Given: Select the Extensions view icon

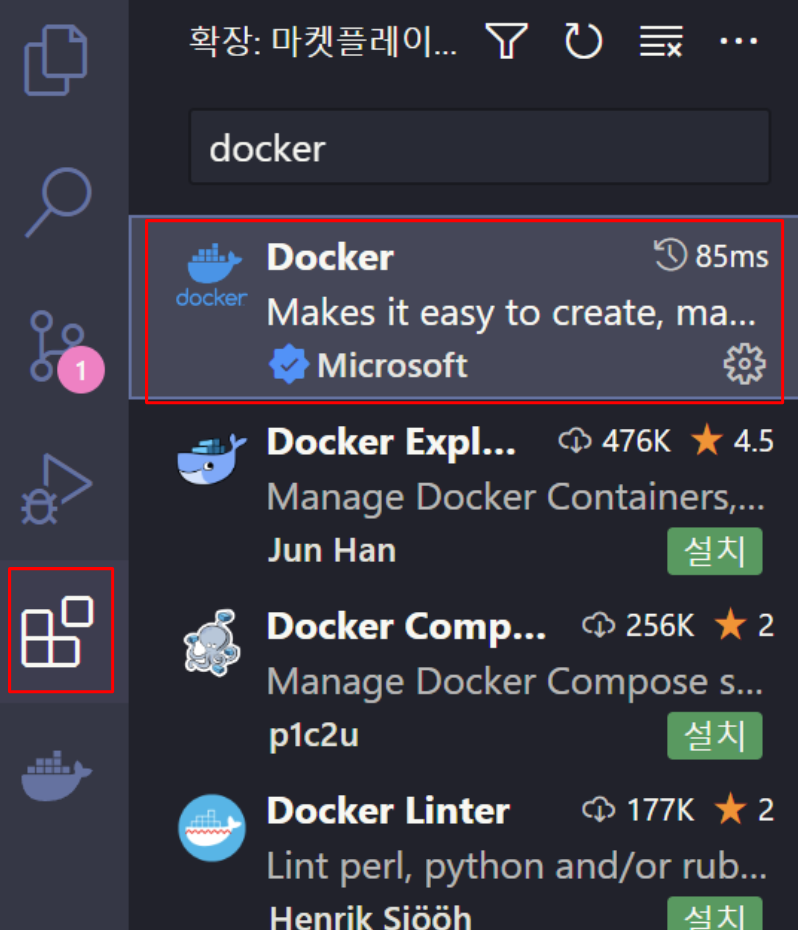Looking at the screenshot, I should 58,631.
